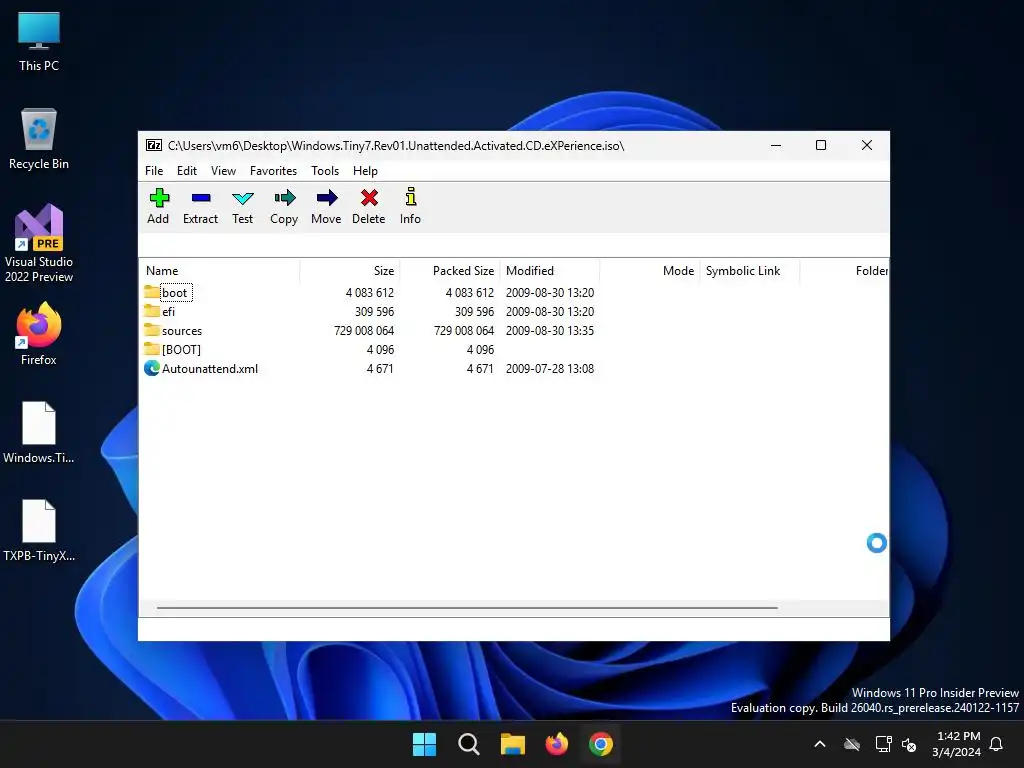Open the Tools menu
Screen dimensions: 1024x768
(x=325, y=170)
